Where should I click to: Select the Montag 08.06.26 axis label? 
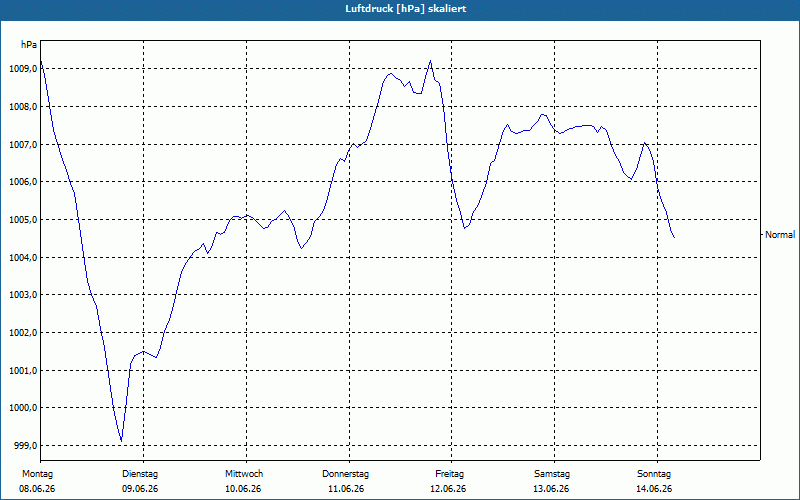click(37, 481)
